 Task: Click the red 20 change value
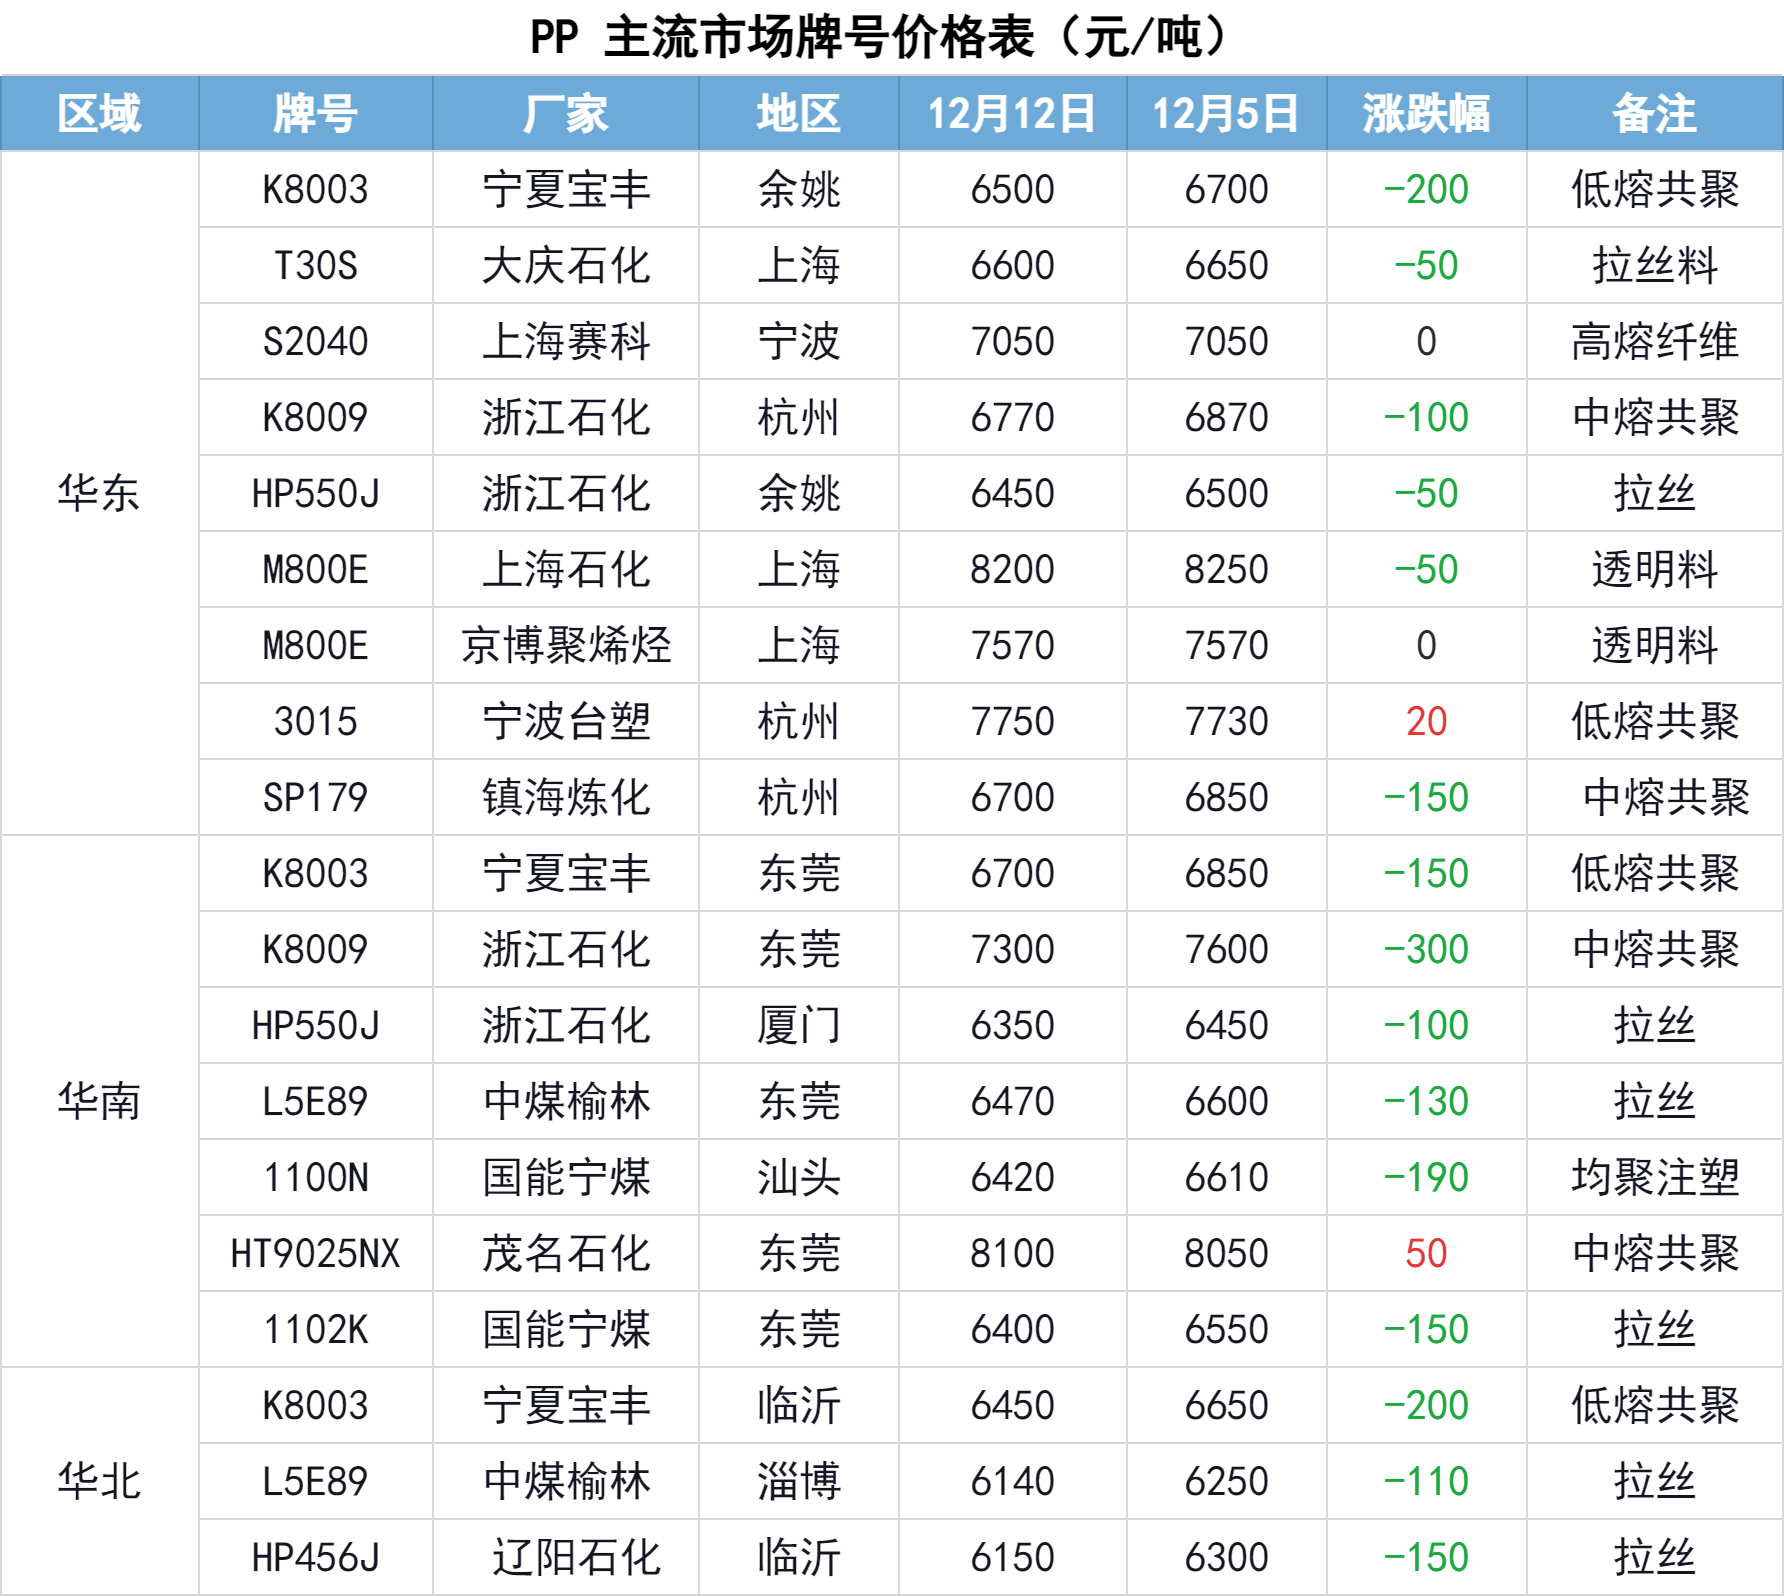(1426, 721)
